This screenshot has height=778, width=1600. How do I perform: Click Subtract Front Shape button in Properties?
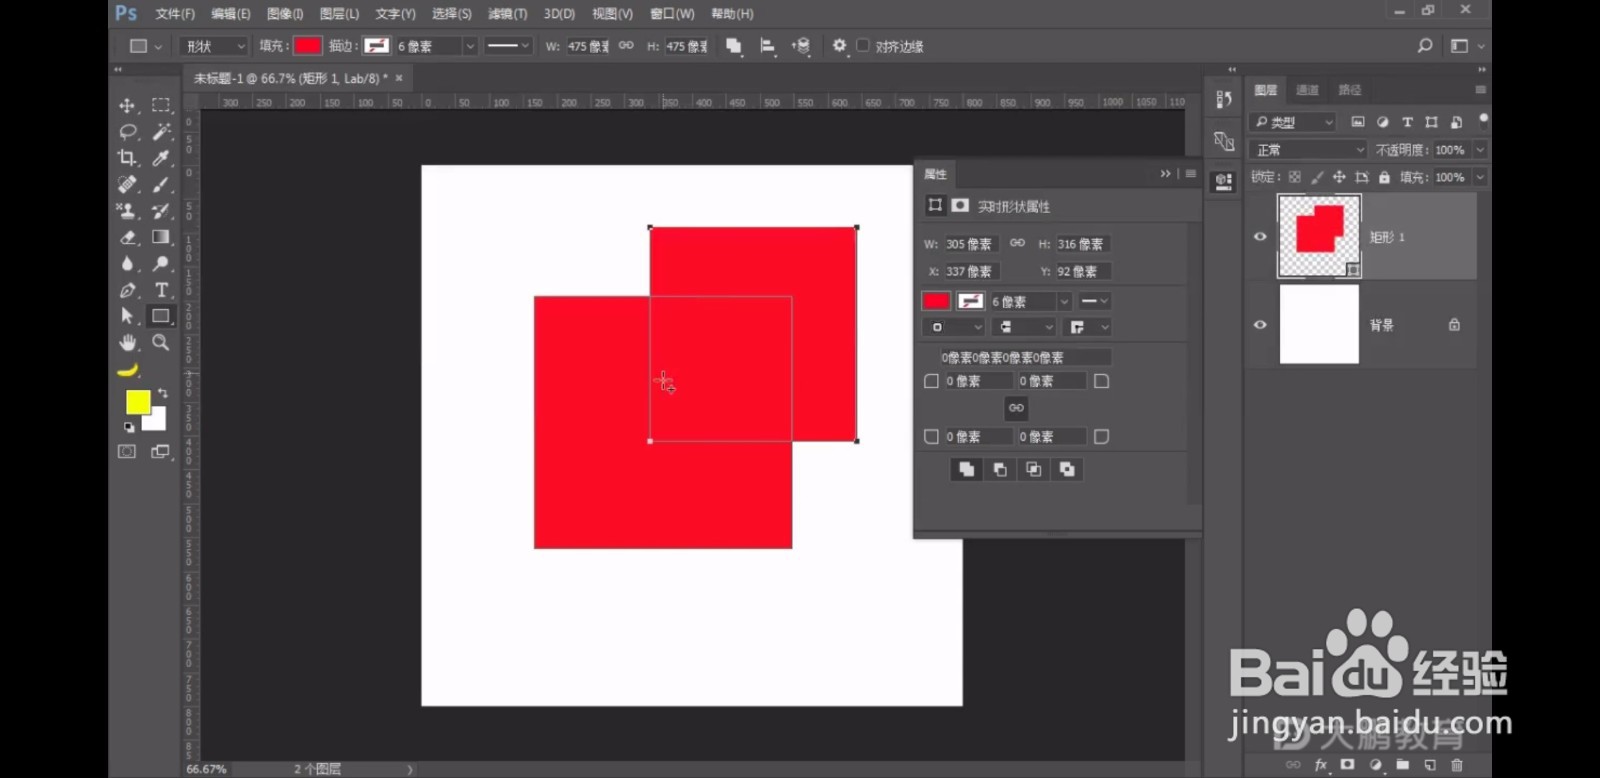click(1000, 469)
